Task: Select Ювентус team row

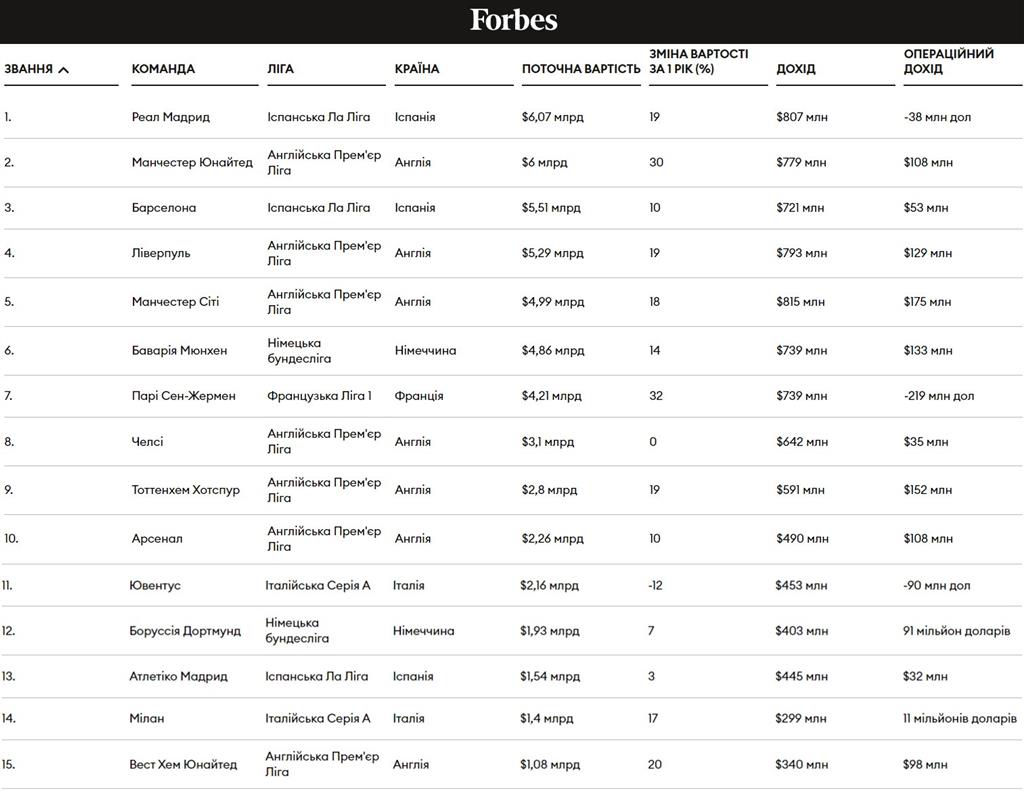Action: click(x=155, y=585)
